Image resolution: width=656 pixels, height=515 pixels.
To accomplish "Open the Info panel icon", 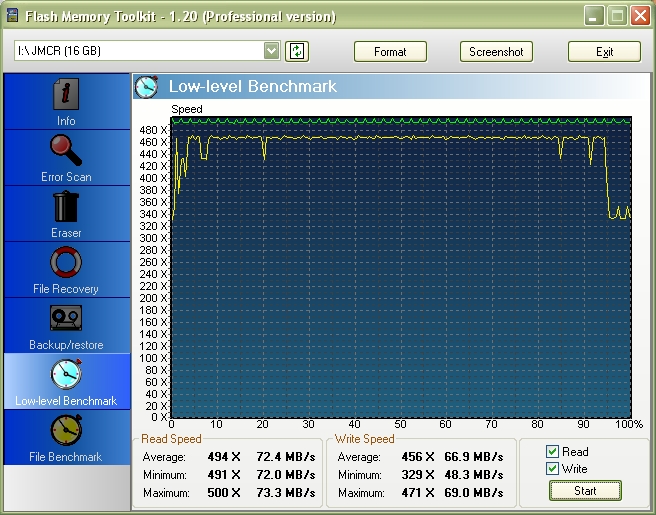I will [x=66, y=96].
